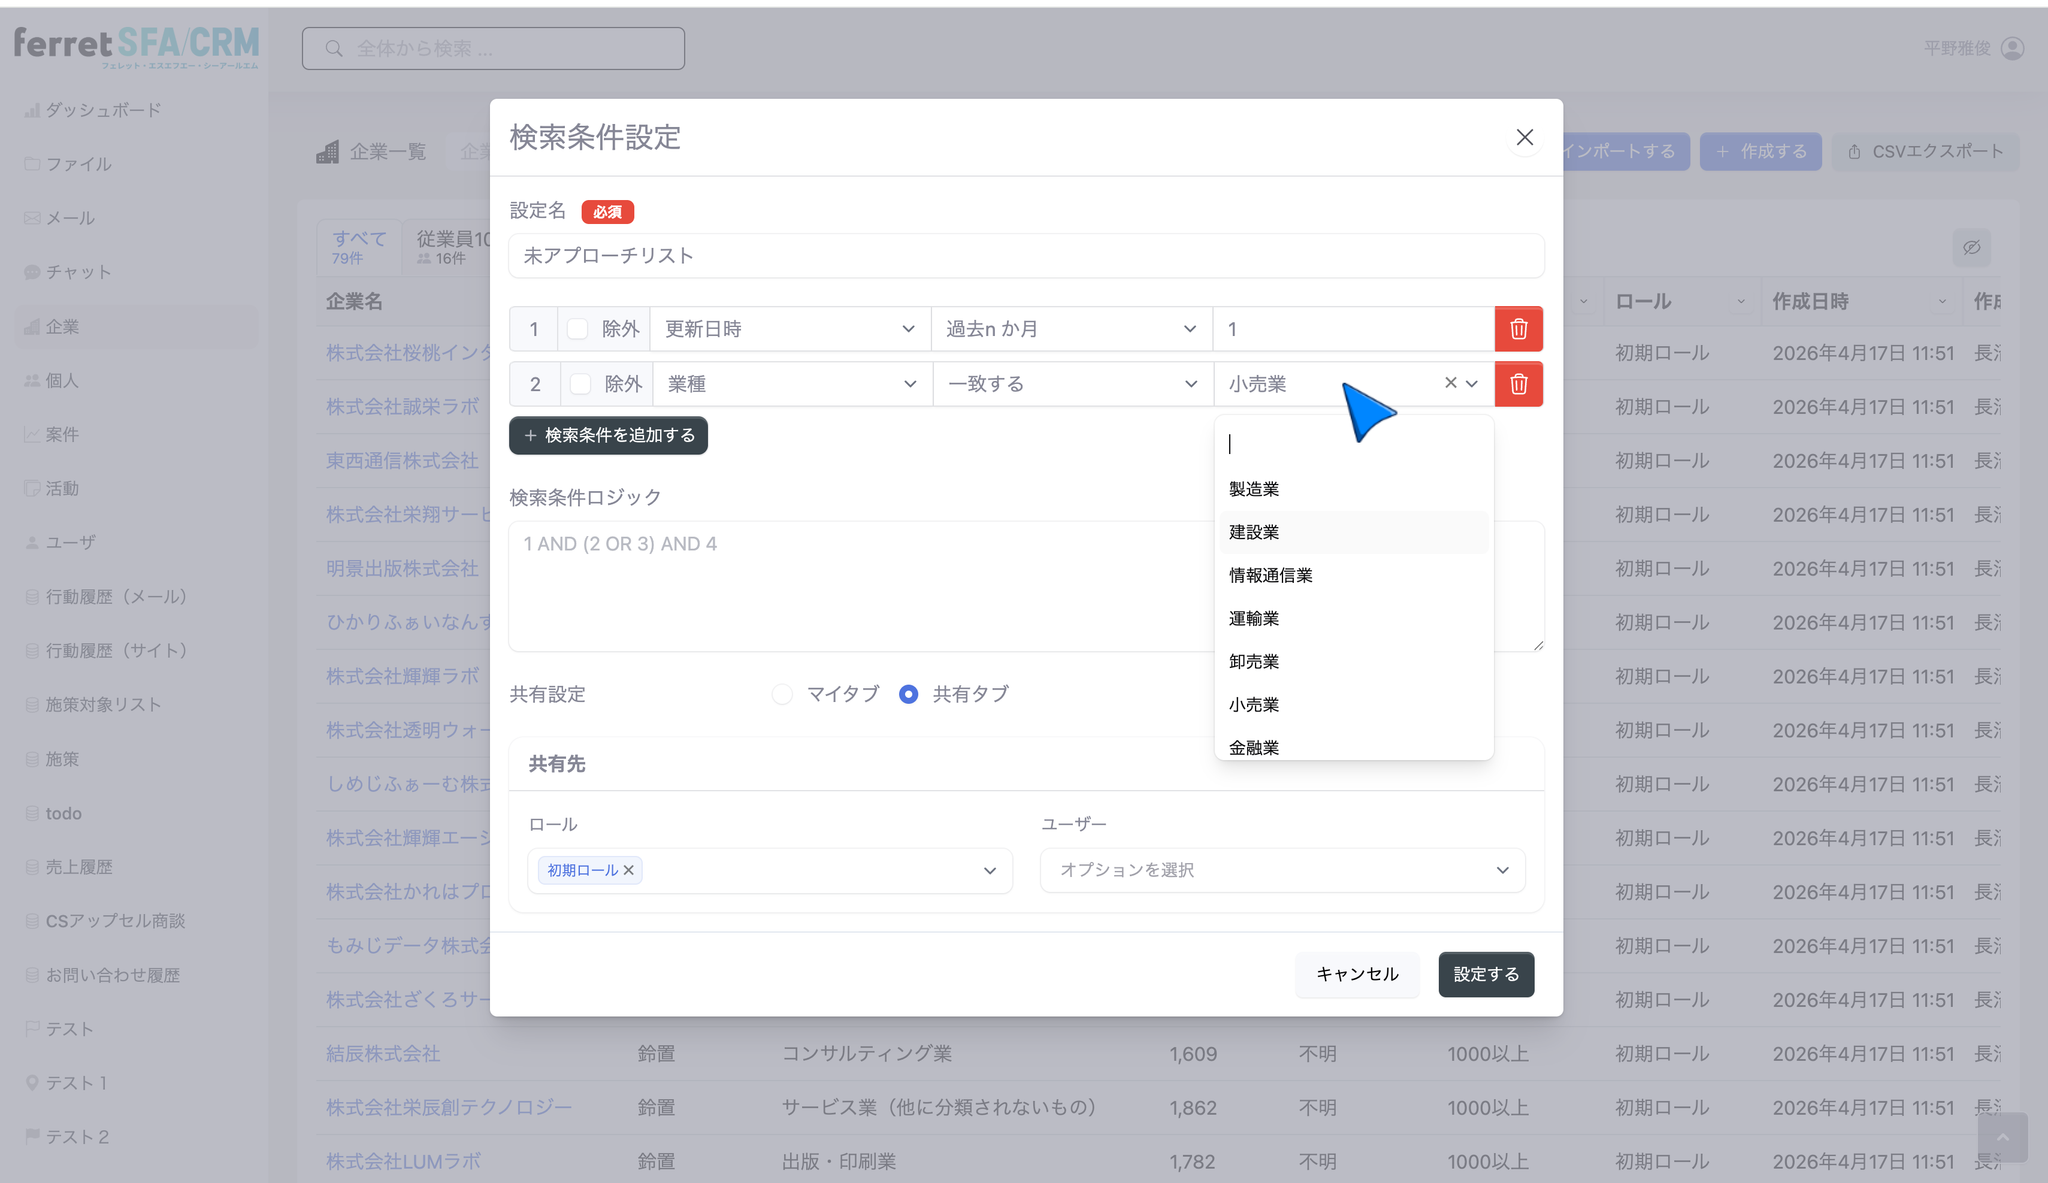Image resolution: width=2048 pixels, height=1183 pixels.
Task: Click the 全体から検索 search box
Action: 493,48
